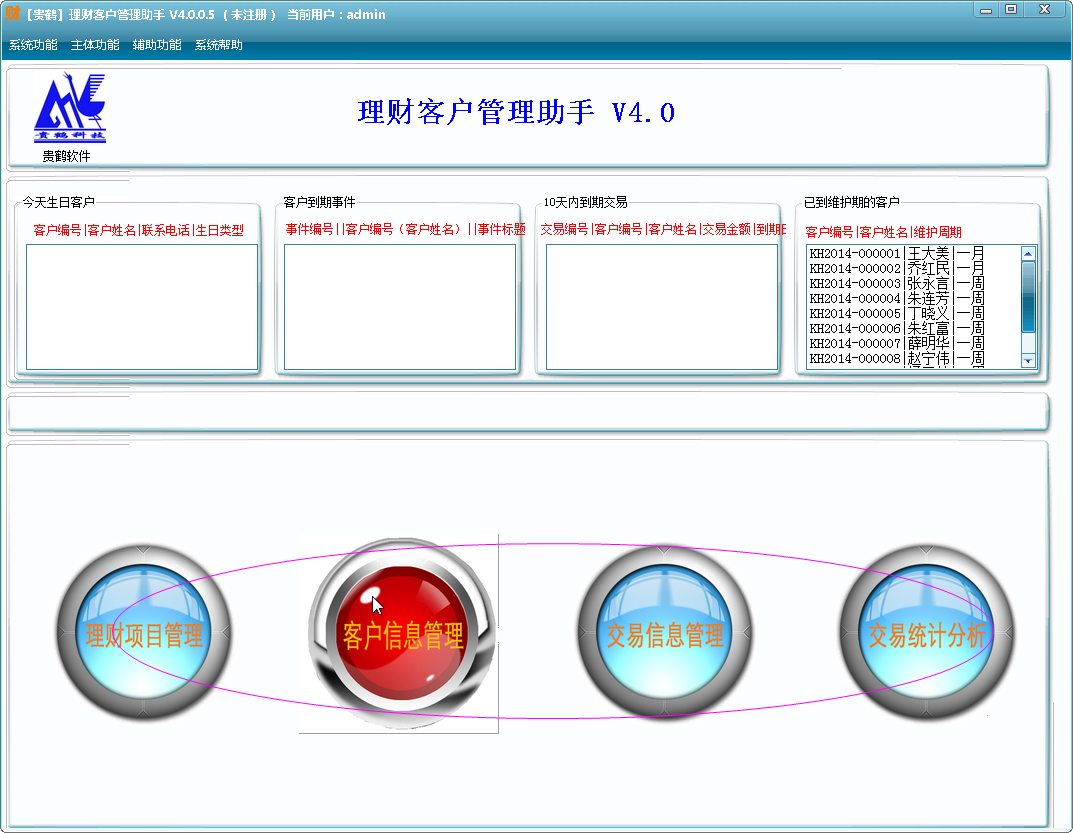
Task: Select row KH2014-000001 王大美
Action: 914,253
